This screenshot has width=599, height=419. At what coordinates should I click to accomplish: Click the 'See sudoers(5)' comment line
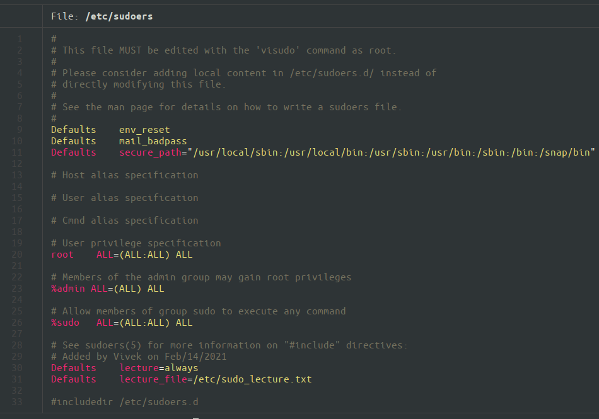229,345
